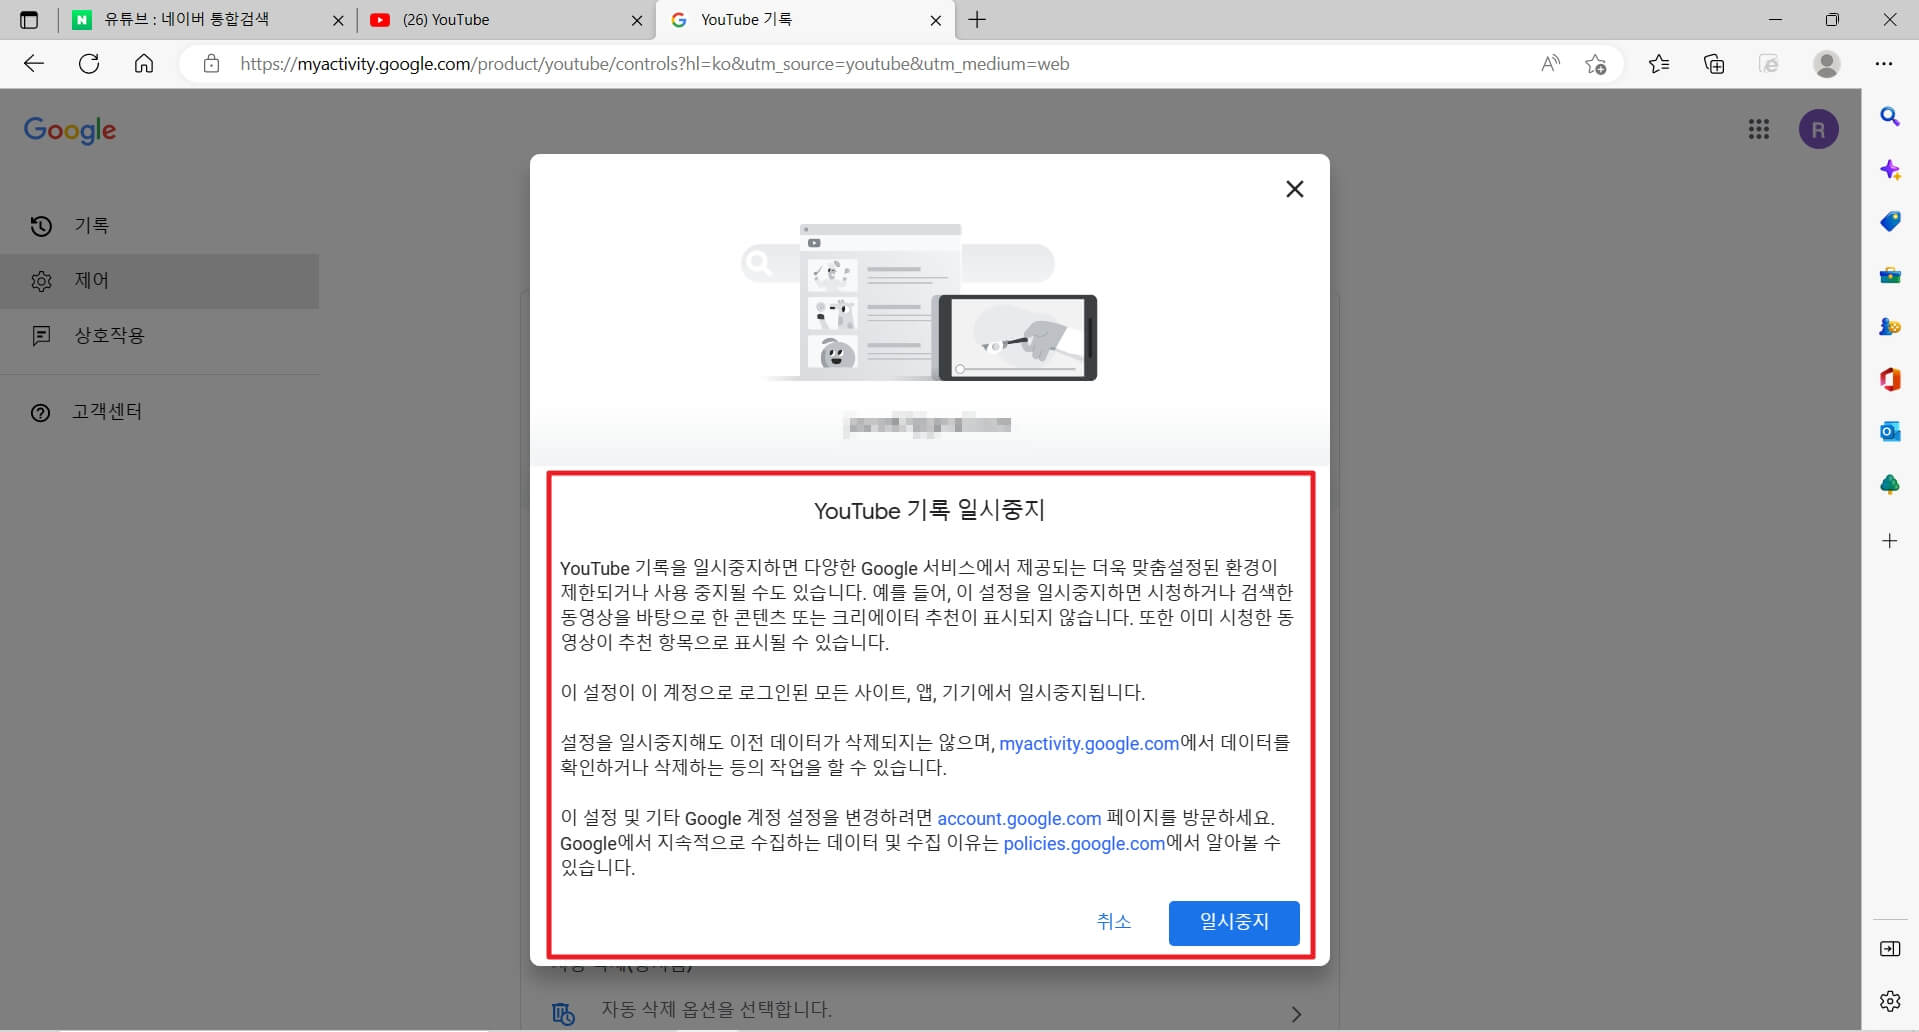This screenshot has height=1032, width=1919.
Task: Click the Google account avatar R
Action: click(x=1818, y=129)
